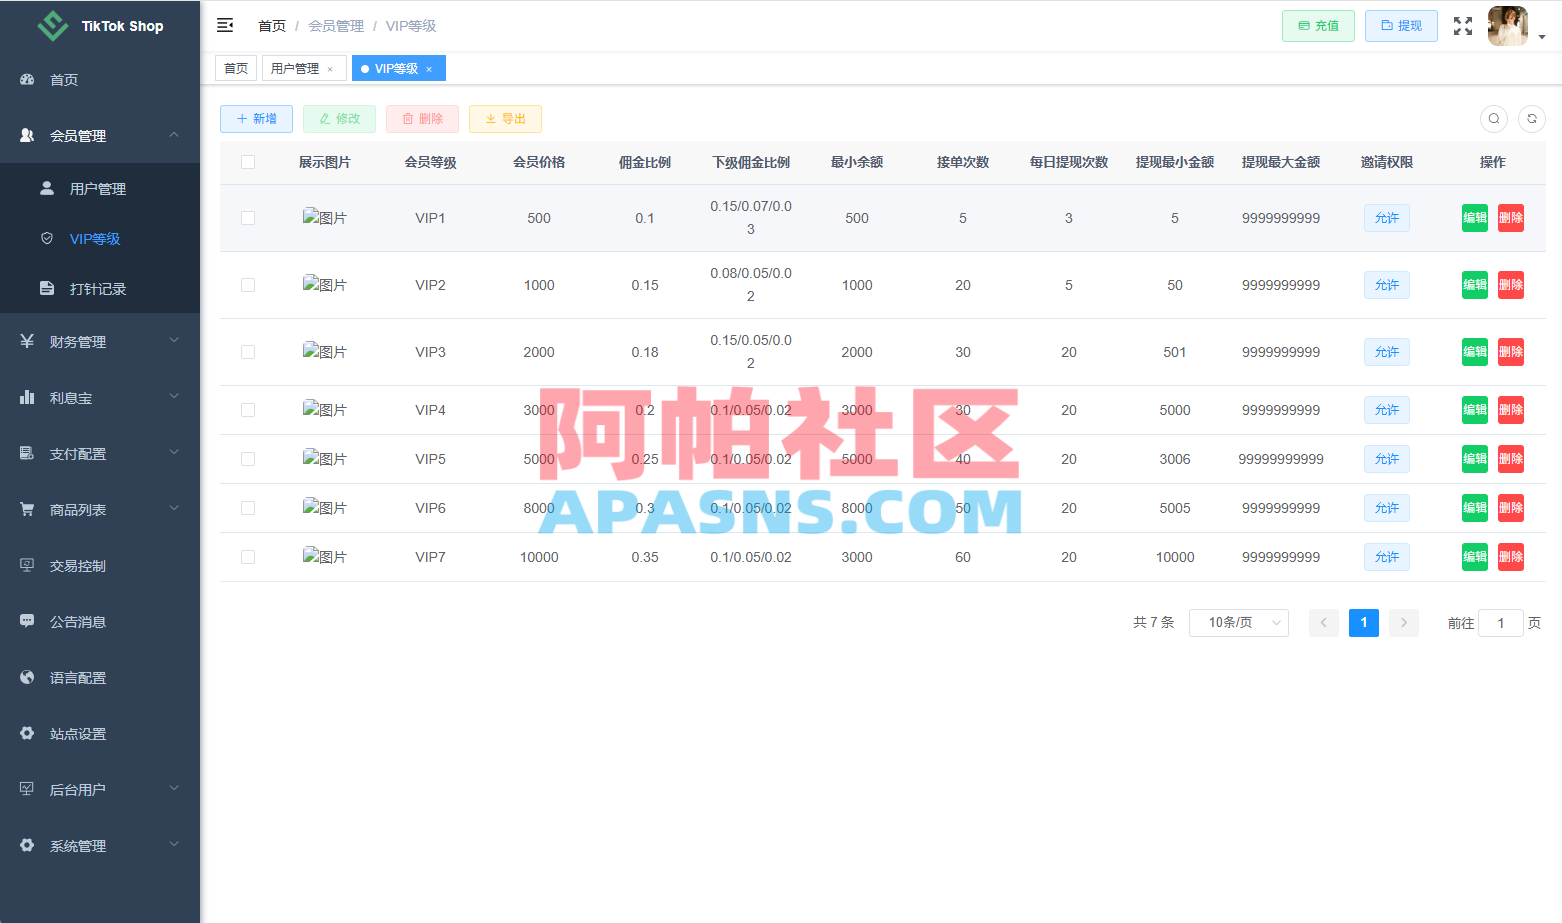Click the refresh icon above the table
Screen dimensions: 1562x923
click(1532, 119)
